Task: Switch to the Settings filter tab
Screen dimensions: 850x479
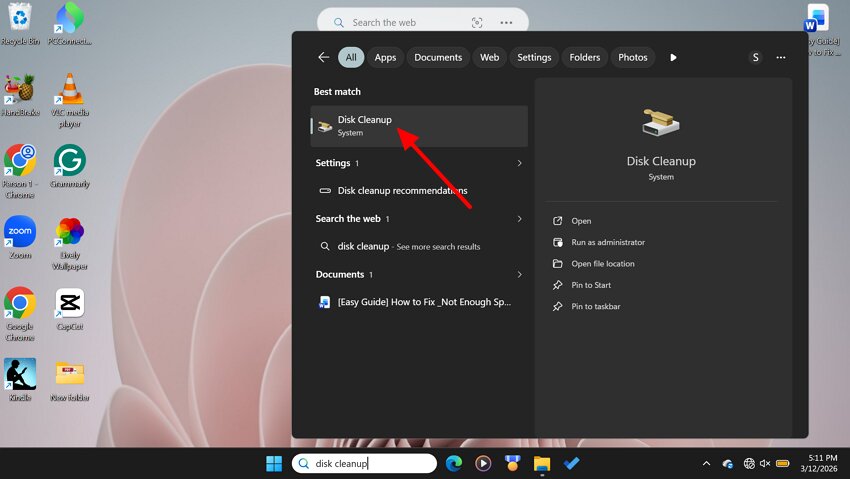Action: [534, 57]
